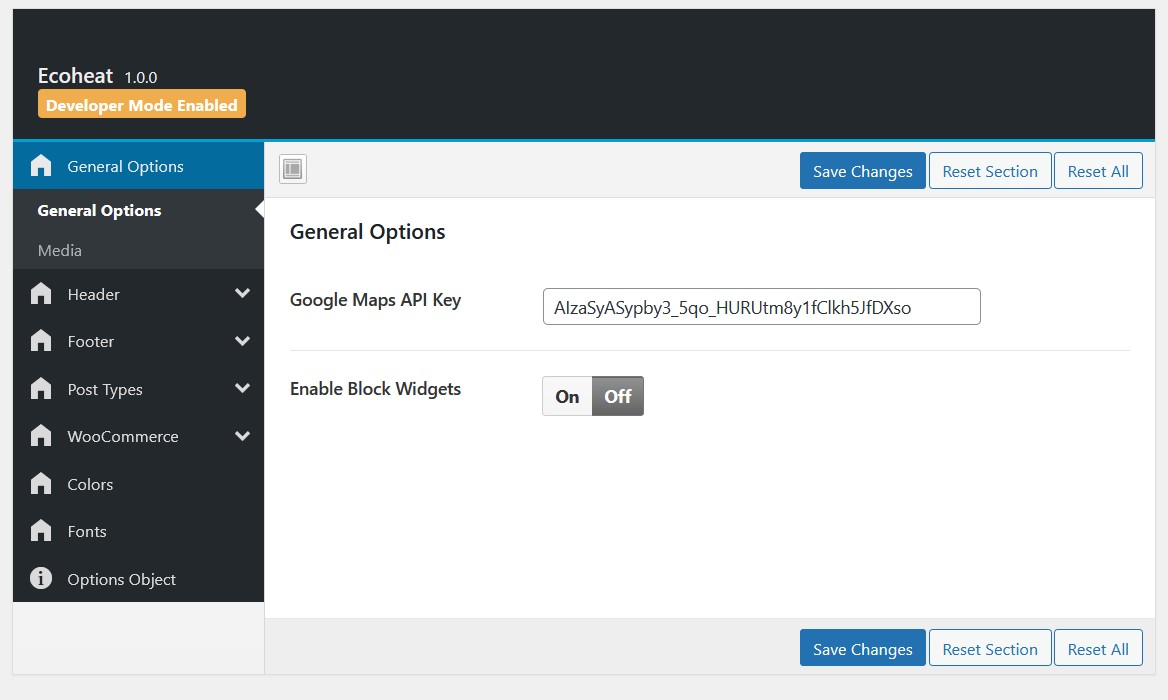Turn Enable Block Widgets On
This screenshot has width=1168, height=700.
click(x=568, y=396)
